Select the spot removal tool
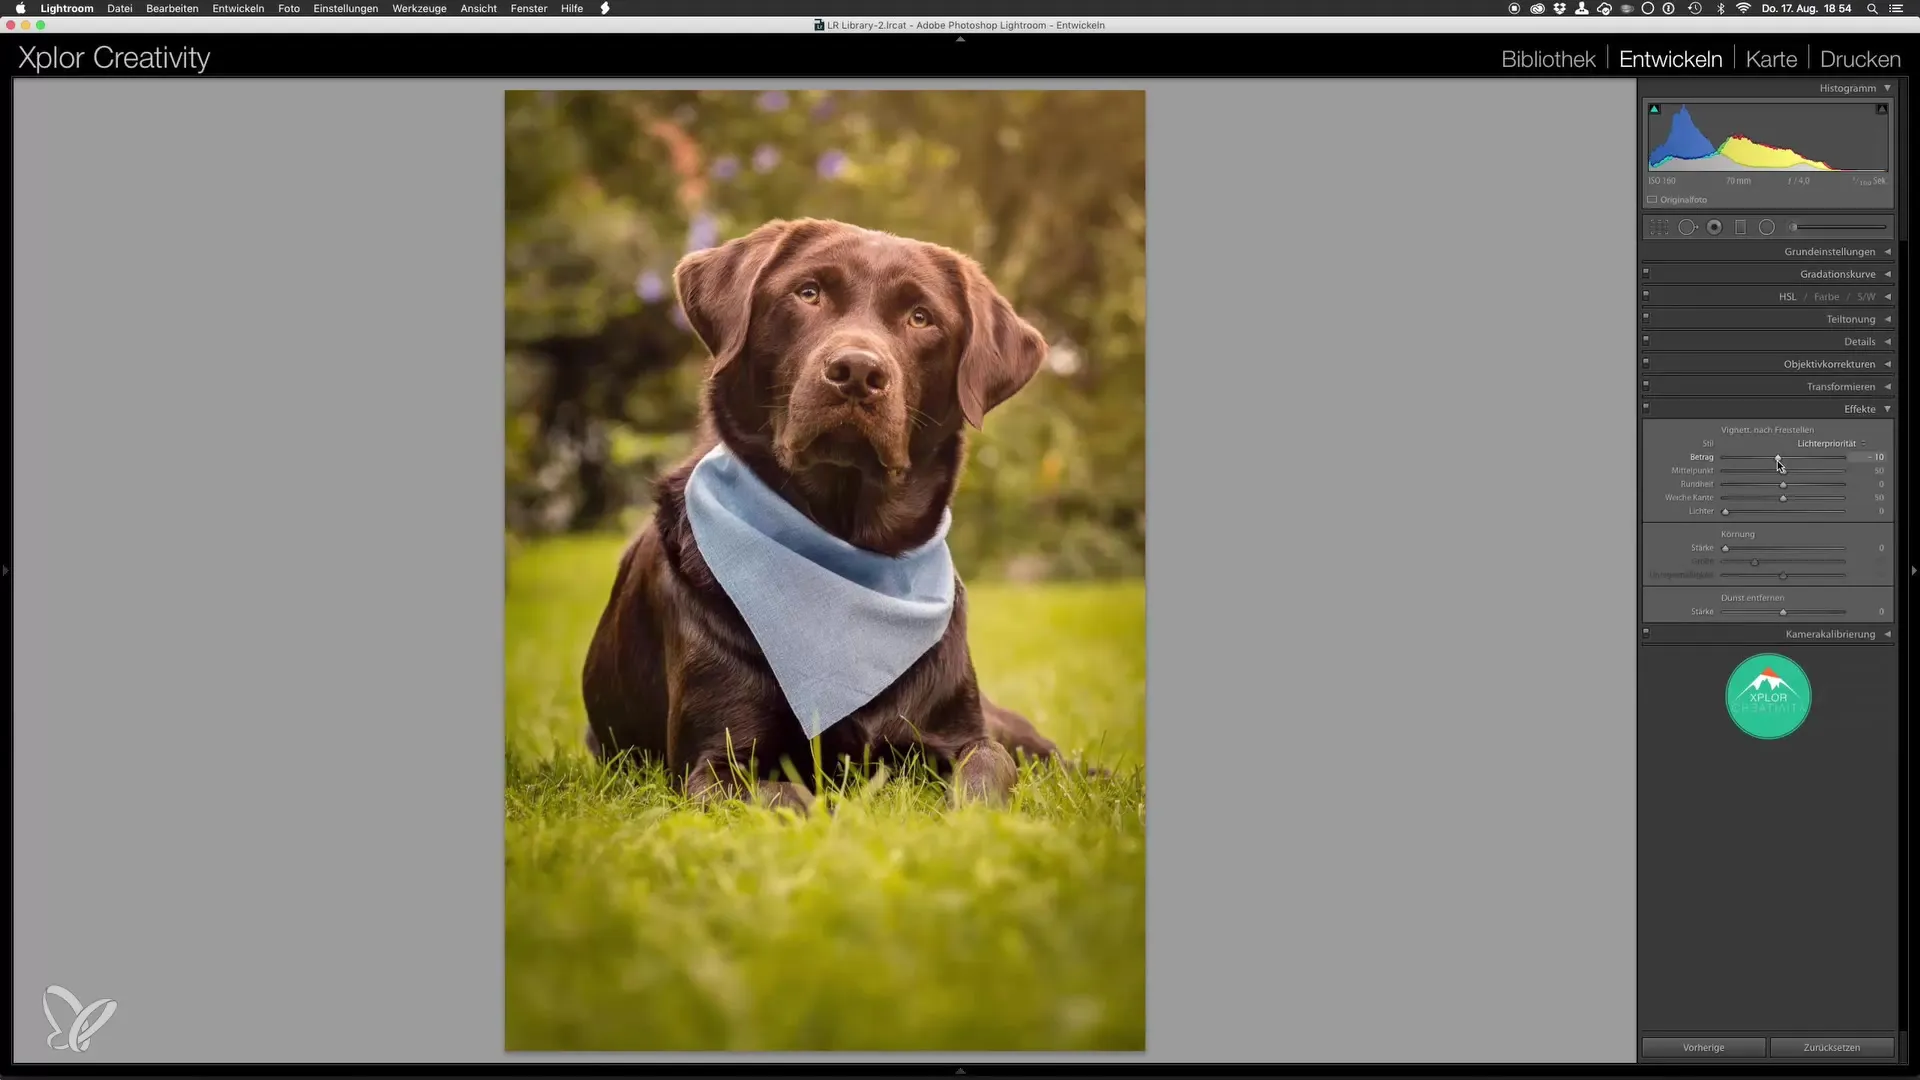 pos(1687,228)
